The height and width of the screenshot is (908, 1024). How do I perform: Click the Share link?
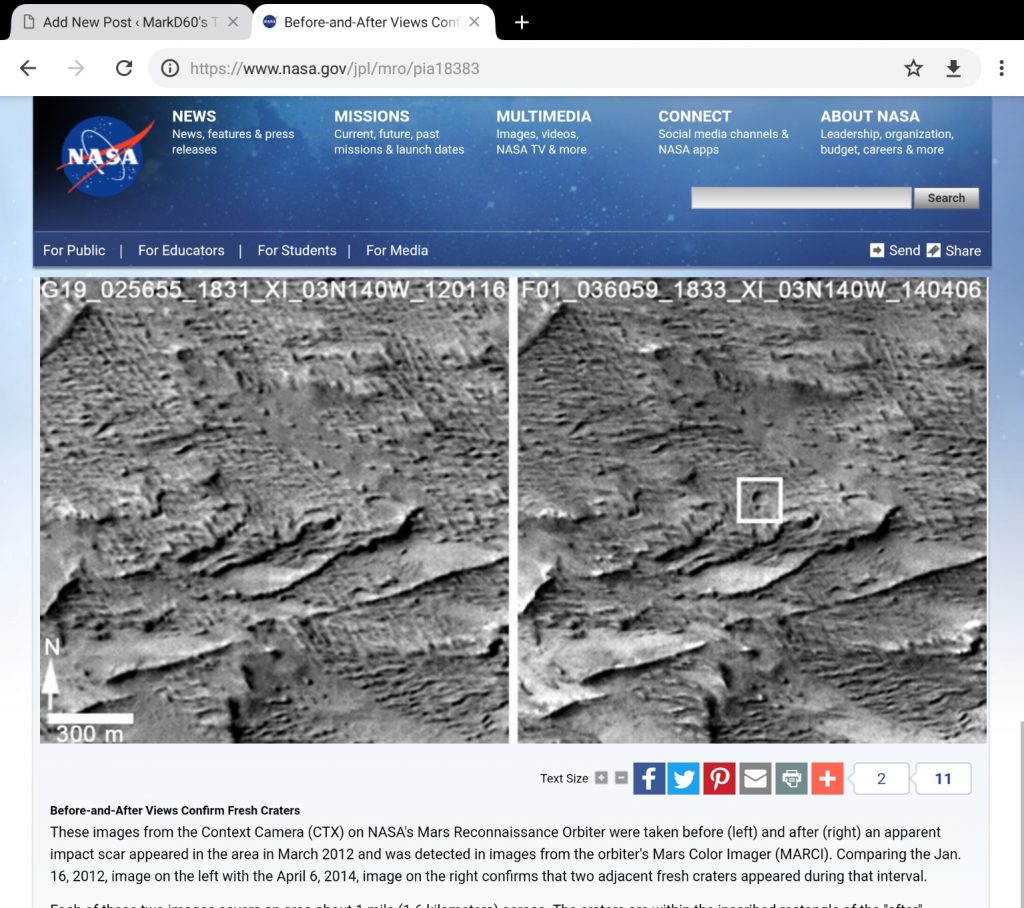(x=954, y=250)
